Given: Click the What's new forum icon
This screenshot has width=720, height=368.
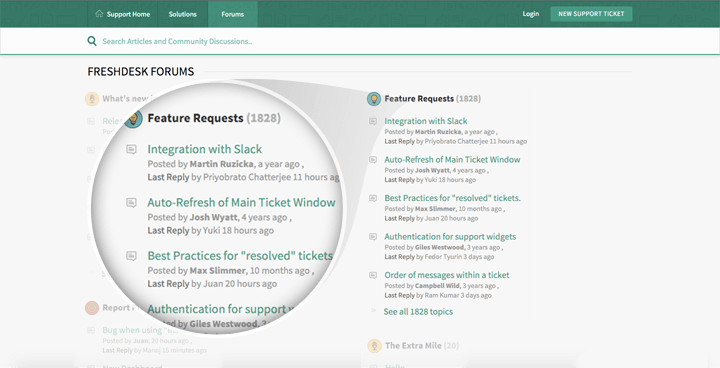Looking at the screenshot, I should [x=92, y=99].
